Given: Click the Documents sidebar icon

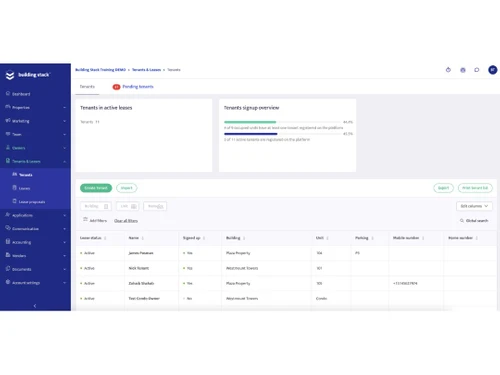Looking at the screenshot, I should (8, 268).
